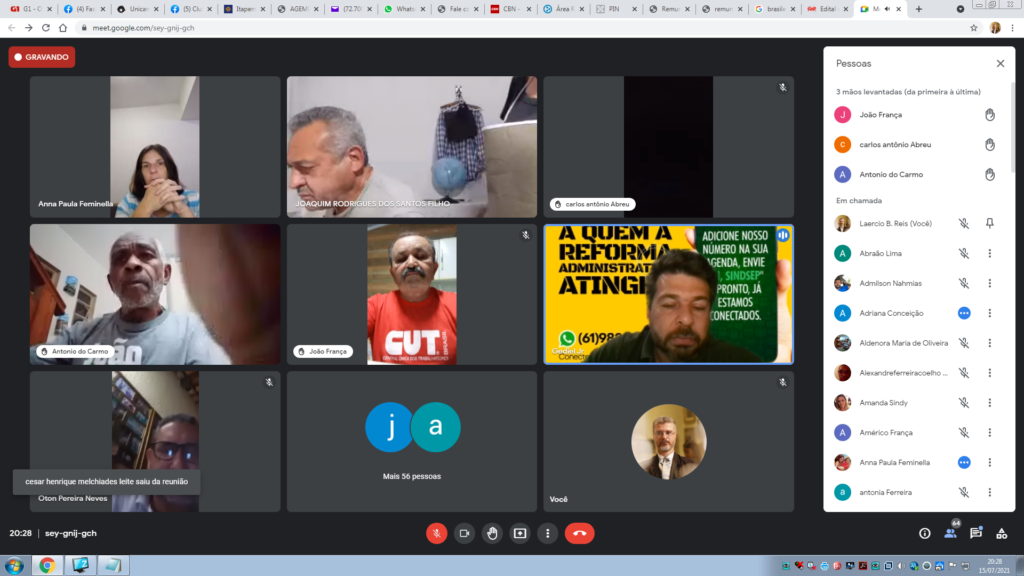This screenshot has width=1024, height=576.
Task: Click the 'Mais 56 pessoas' tile
Action: [x=412, y=441]
